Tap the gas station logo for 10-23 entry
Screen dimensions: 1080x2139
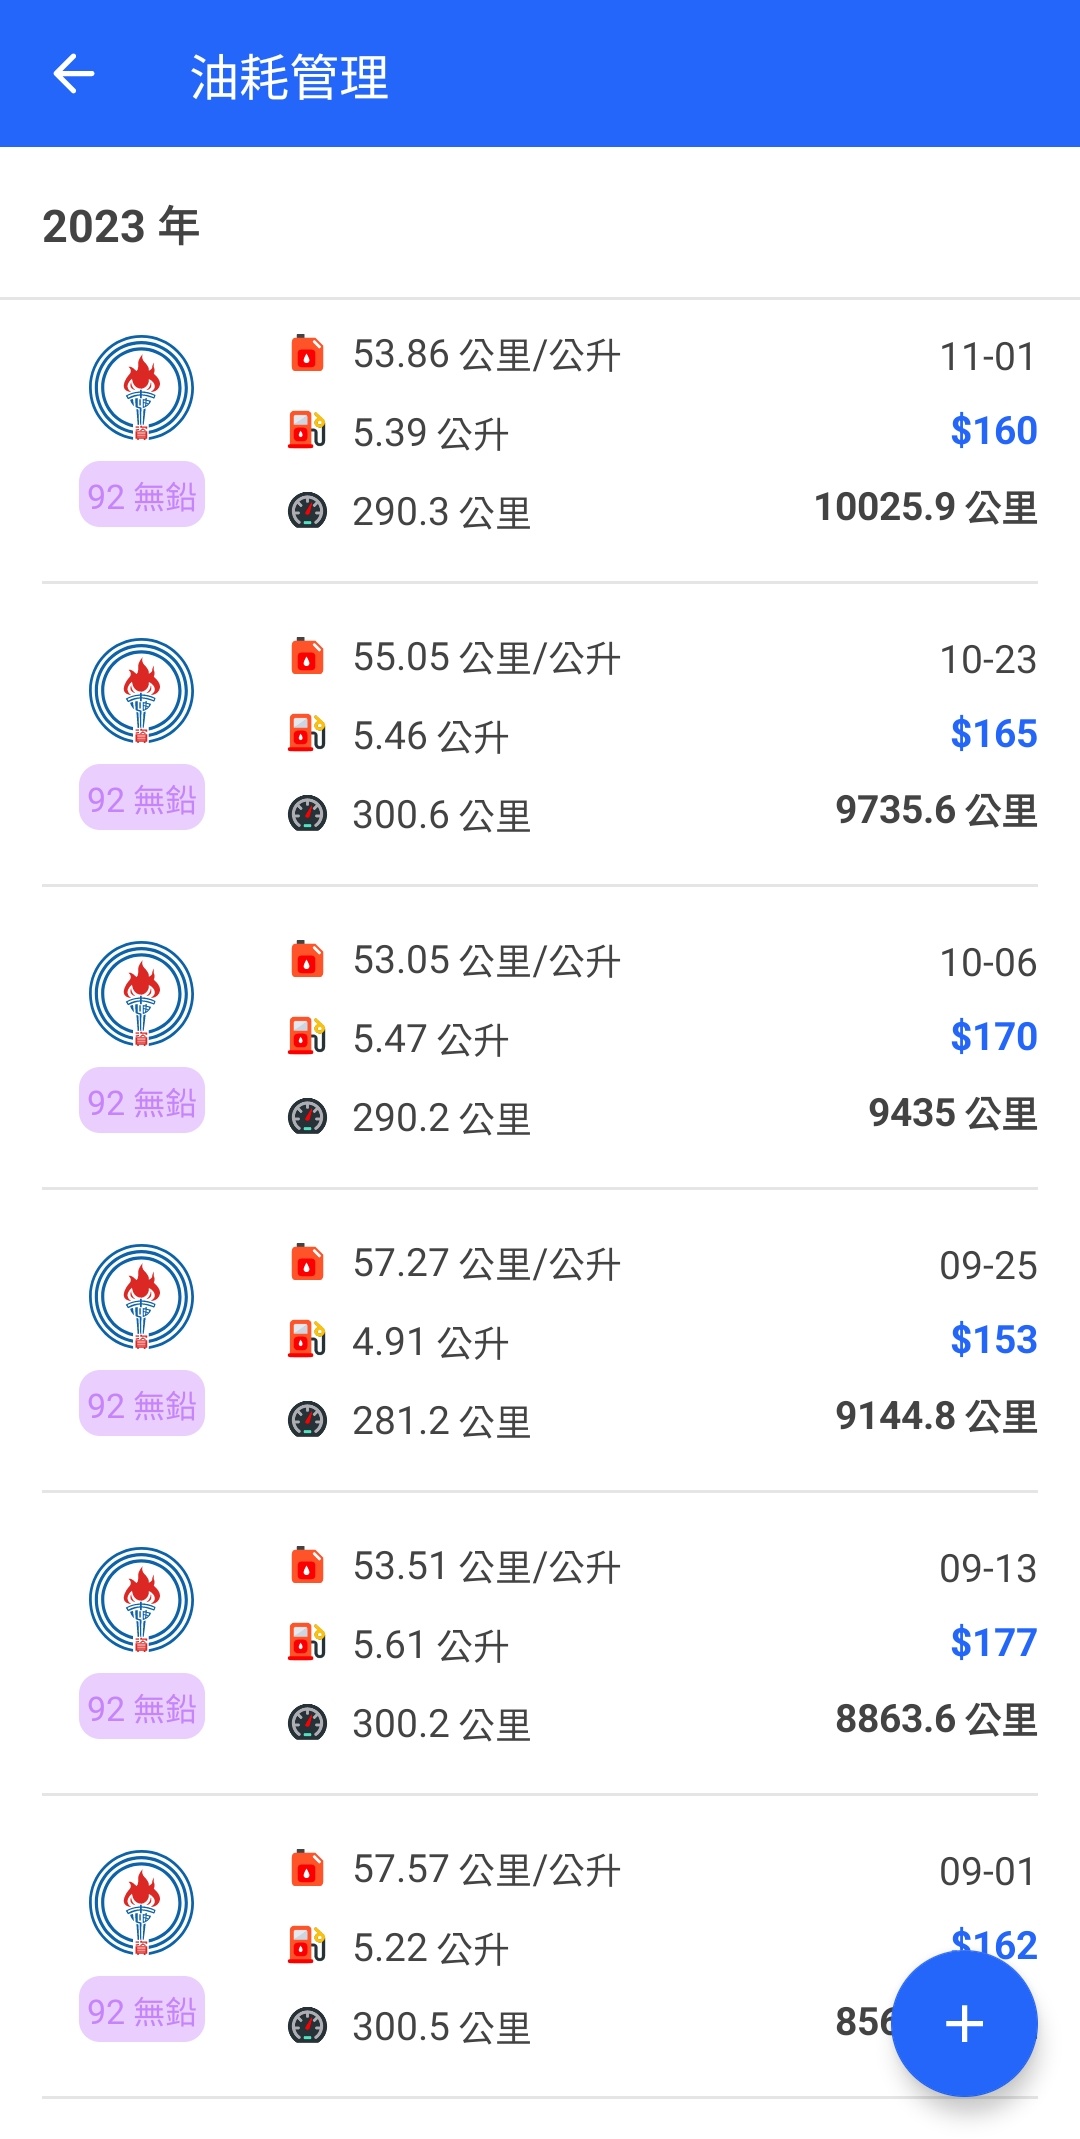coord(141,691)
